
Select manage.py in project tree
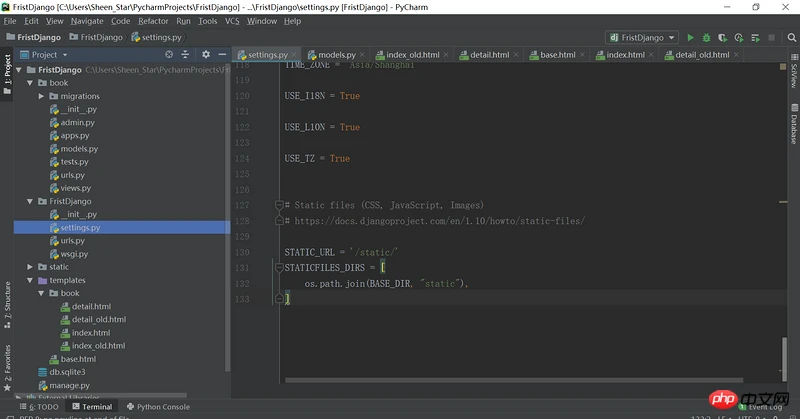[69, 385]
